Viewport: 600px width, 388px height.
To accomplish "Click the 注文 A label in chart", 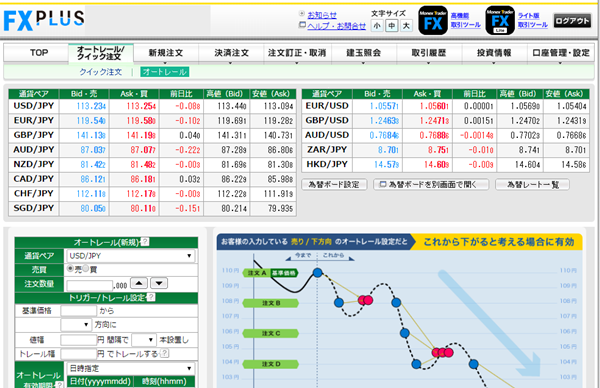I will click(x=257, y=273).
